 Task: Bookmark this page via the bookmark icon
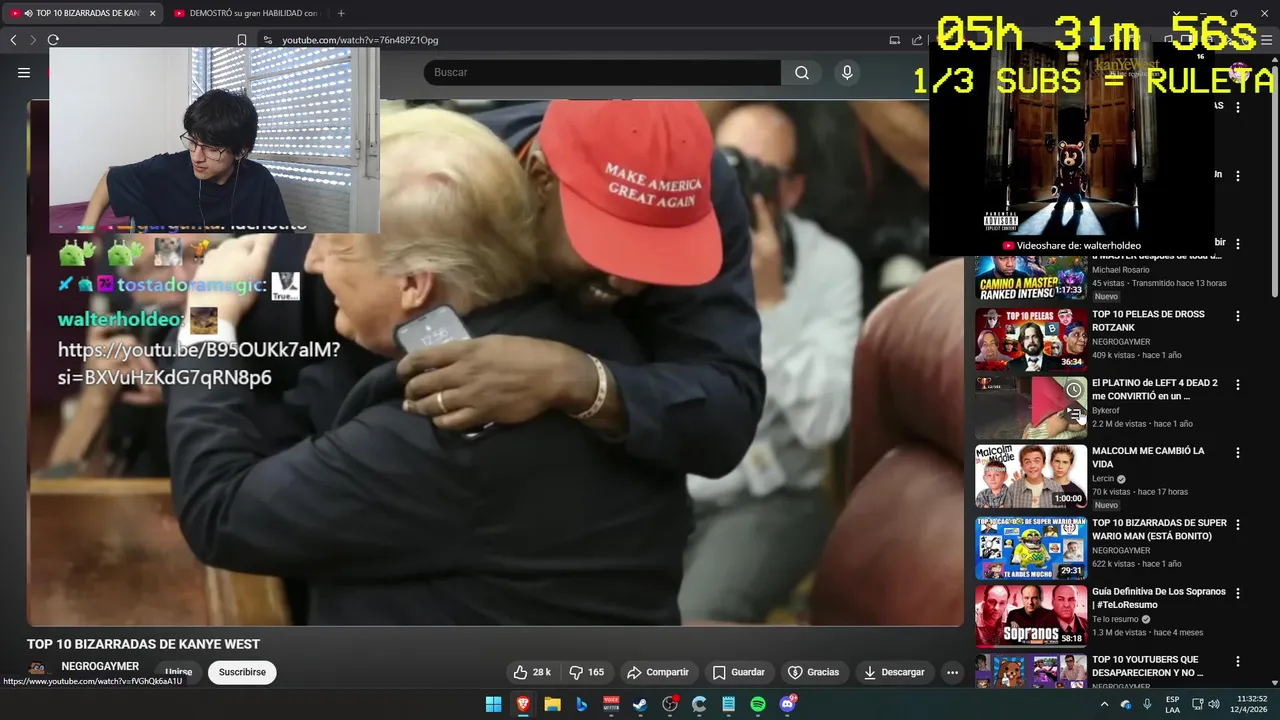click(241, 40)
